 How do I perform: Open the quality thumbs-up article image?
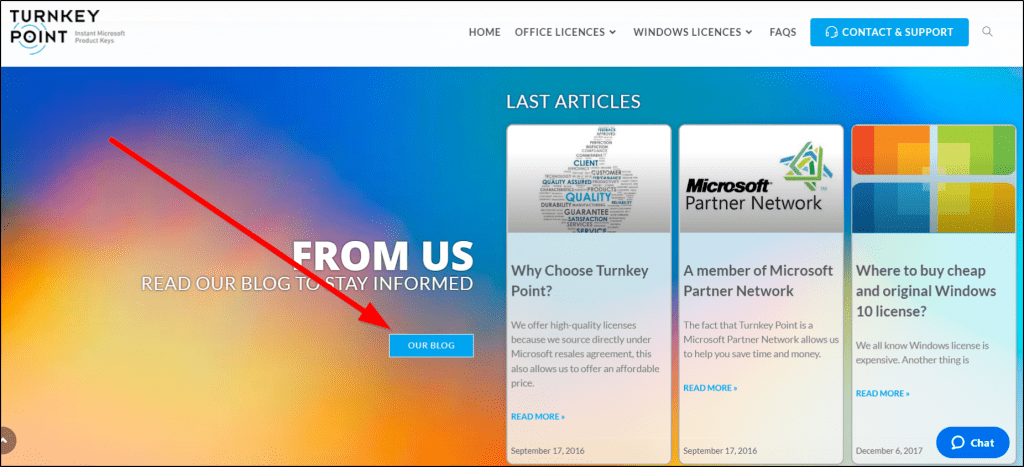[x=588, y=179]
